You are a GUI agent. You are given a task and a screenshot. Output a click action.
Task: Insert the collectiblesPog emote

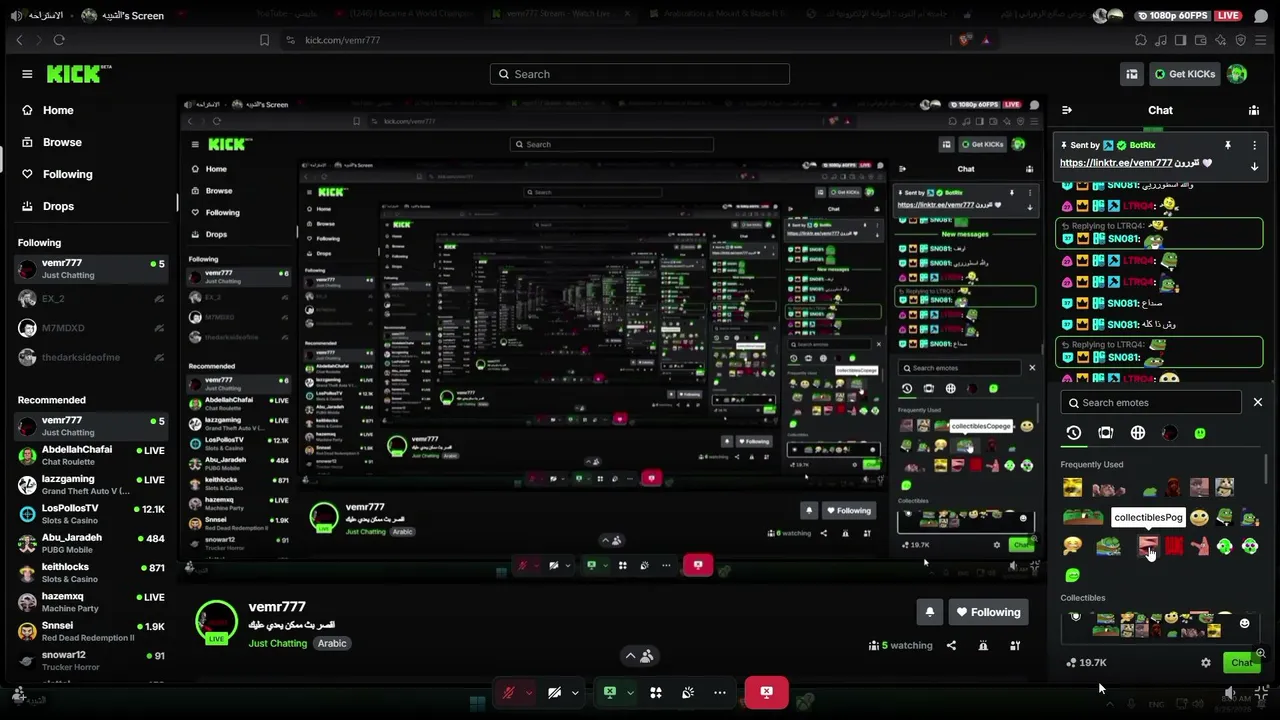pos(1149,546)
